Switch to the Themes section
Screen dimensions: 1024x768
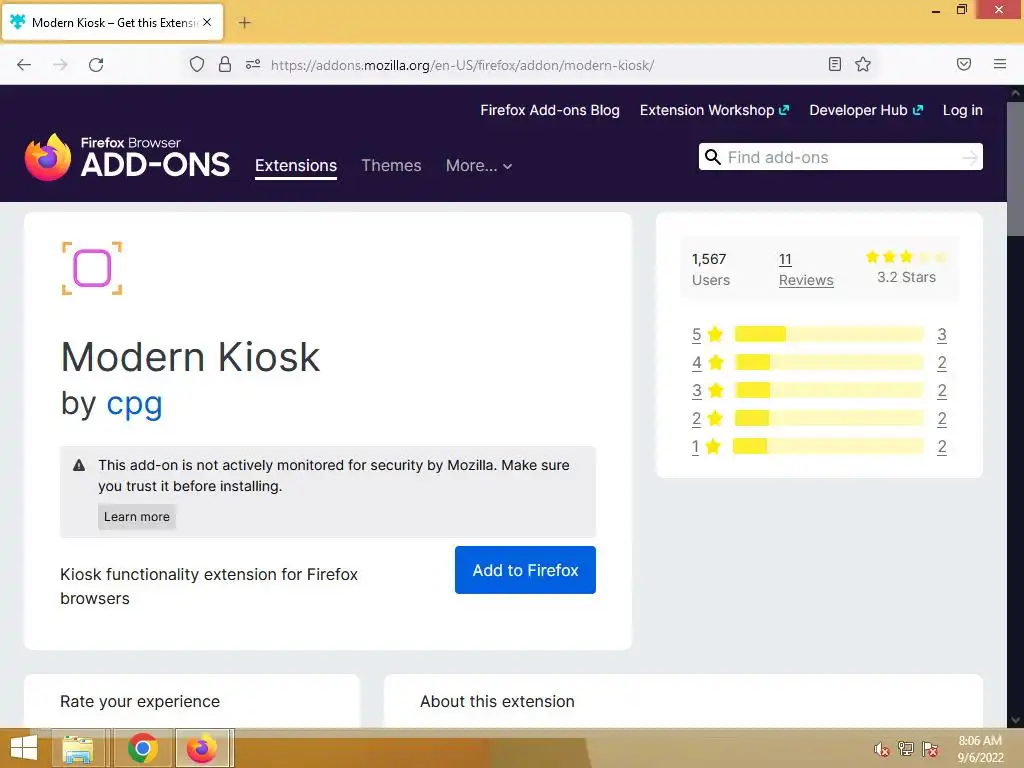(391, 166)
